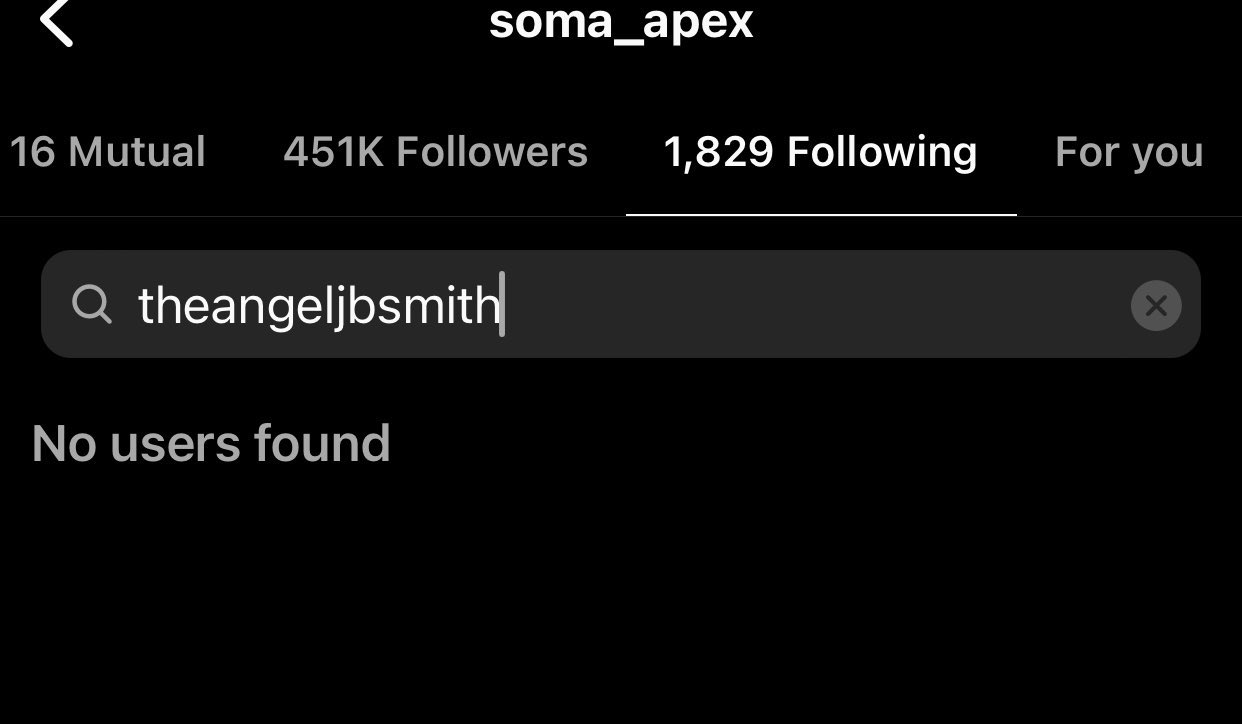Focus the search field containing theangeljbsmith
This screenshot has height=724, width=1242.
point(620,304)
